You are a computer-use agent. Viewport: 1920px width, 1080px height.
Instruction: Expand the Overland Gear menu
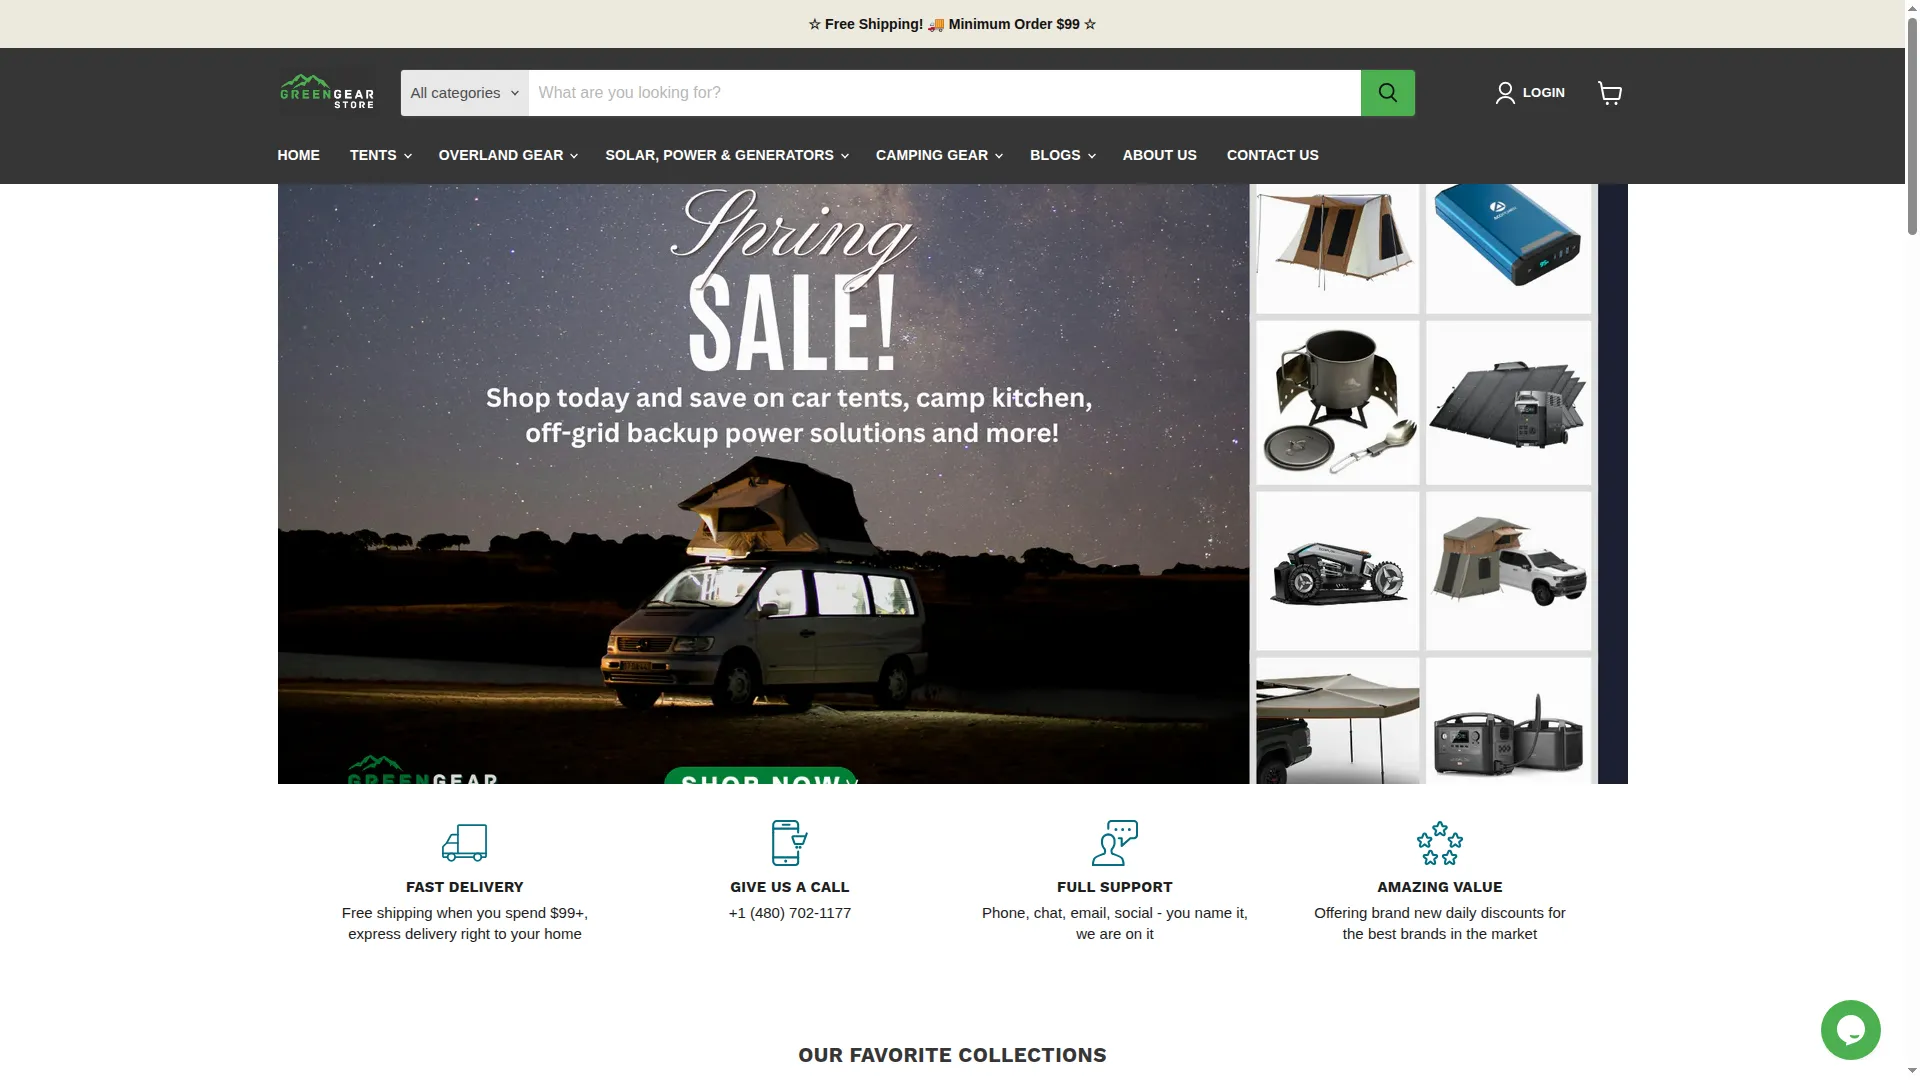coord(508,155)
